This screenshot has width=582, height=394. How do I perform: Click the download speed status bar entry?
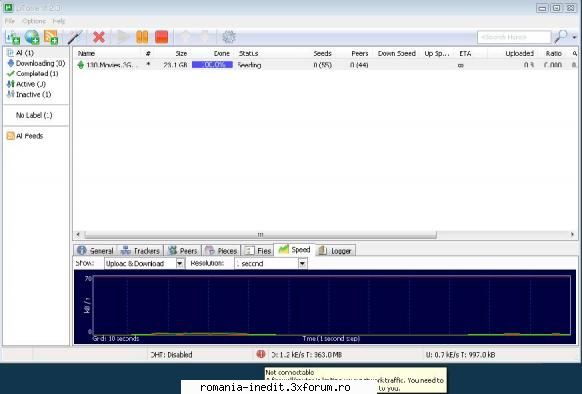click(307, 355)
